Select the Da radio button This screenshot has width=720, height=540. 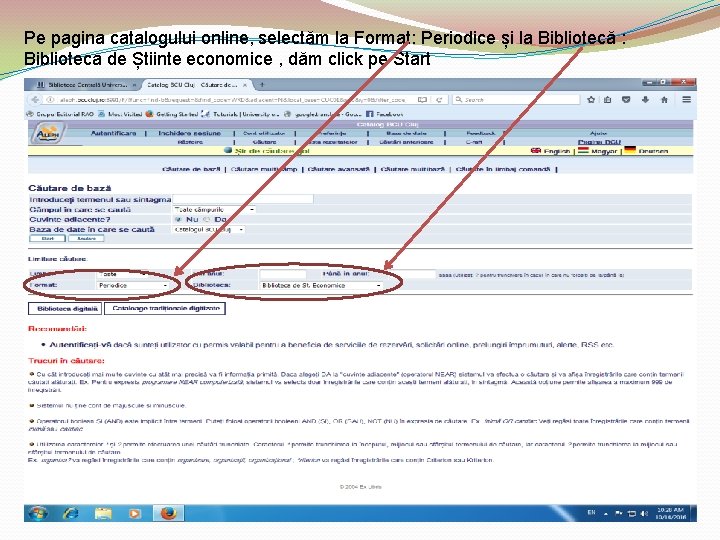coord(206,219)
